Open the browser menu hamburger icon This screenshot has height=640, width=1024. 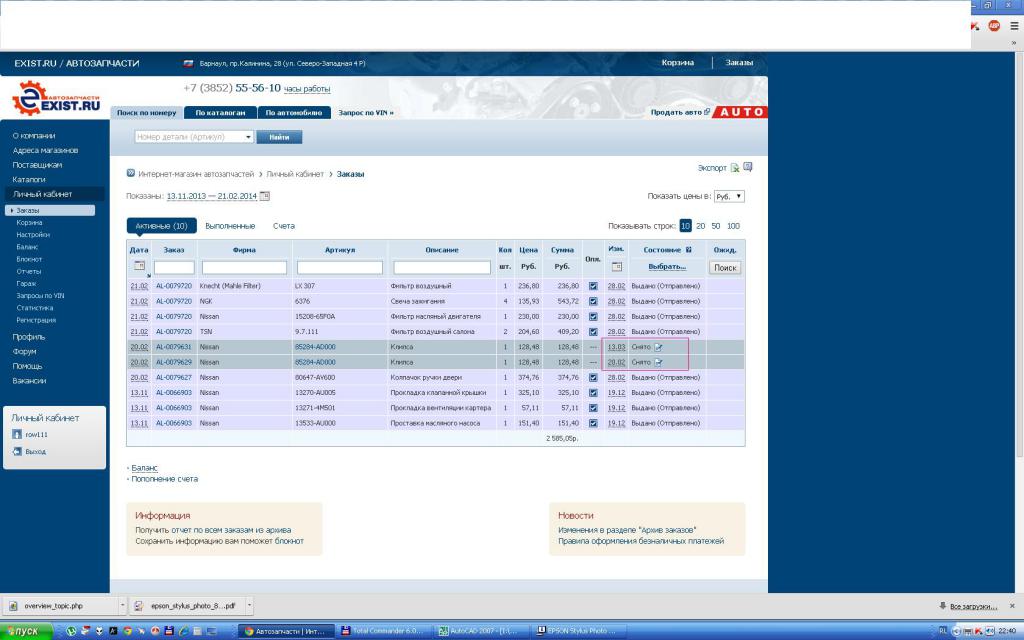pyautogui.click(x=1014, y=25)
